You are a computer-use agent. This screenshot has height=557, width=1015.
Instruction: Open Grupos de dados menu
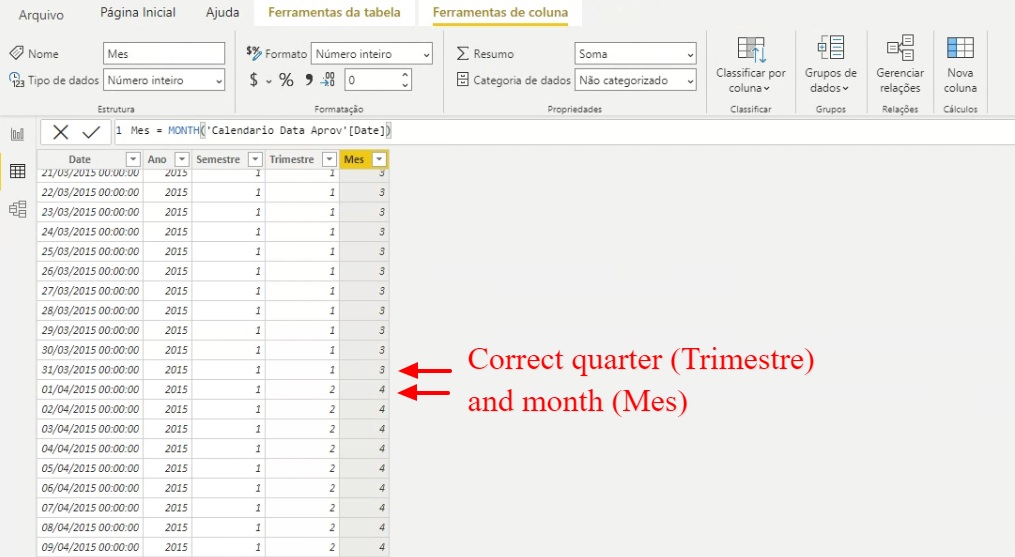click(831, 65)
